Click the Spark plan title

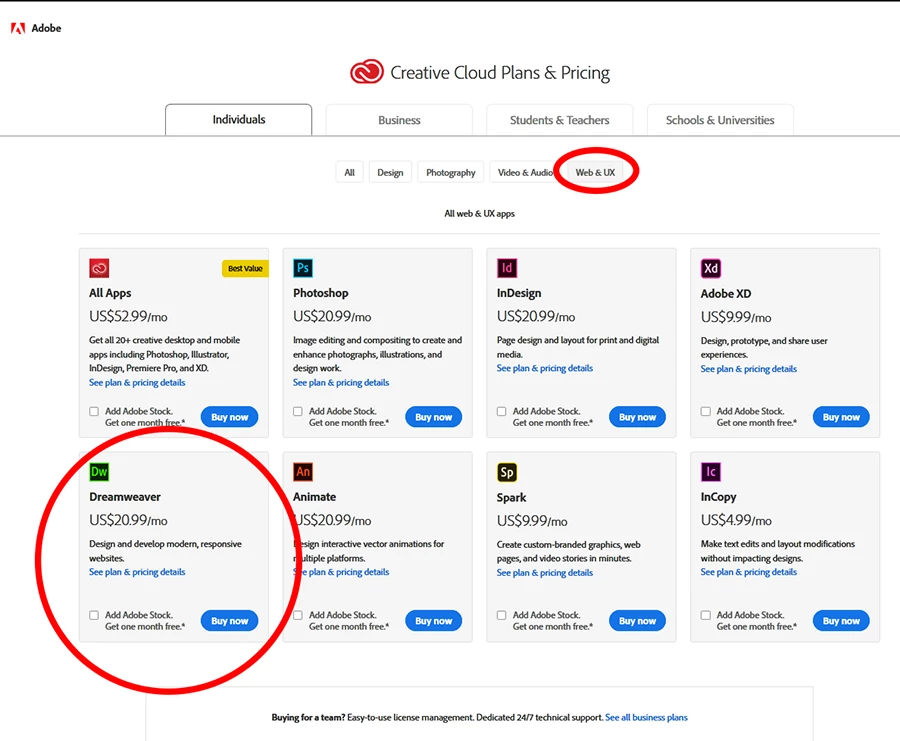[x=511, y=497]
